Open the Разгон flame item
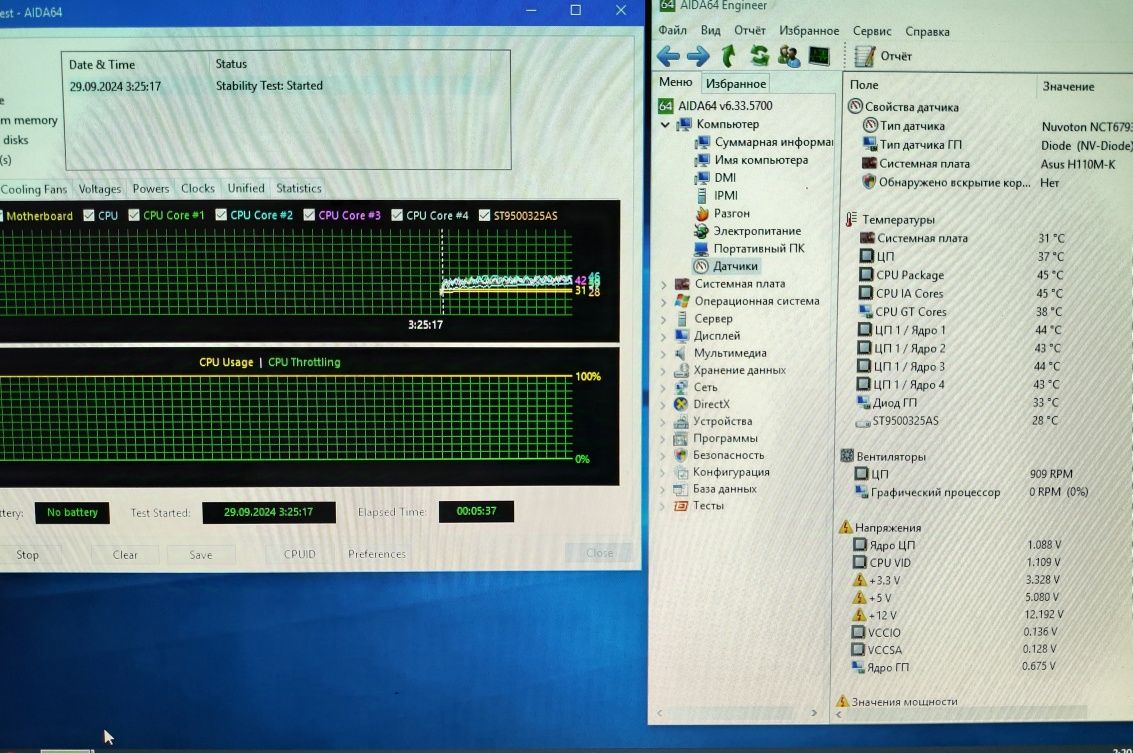Image resolution: width=1133 pixels, height=753 pixels. tap(723, 213)
